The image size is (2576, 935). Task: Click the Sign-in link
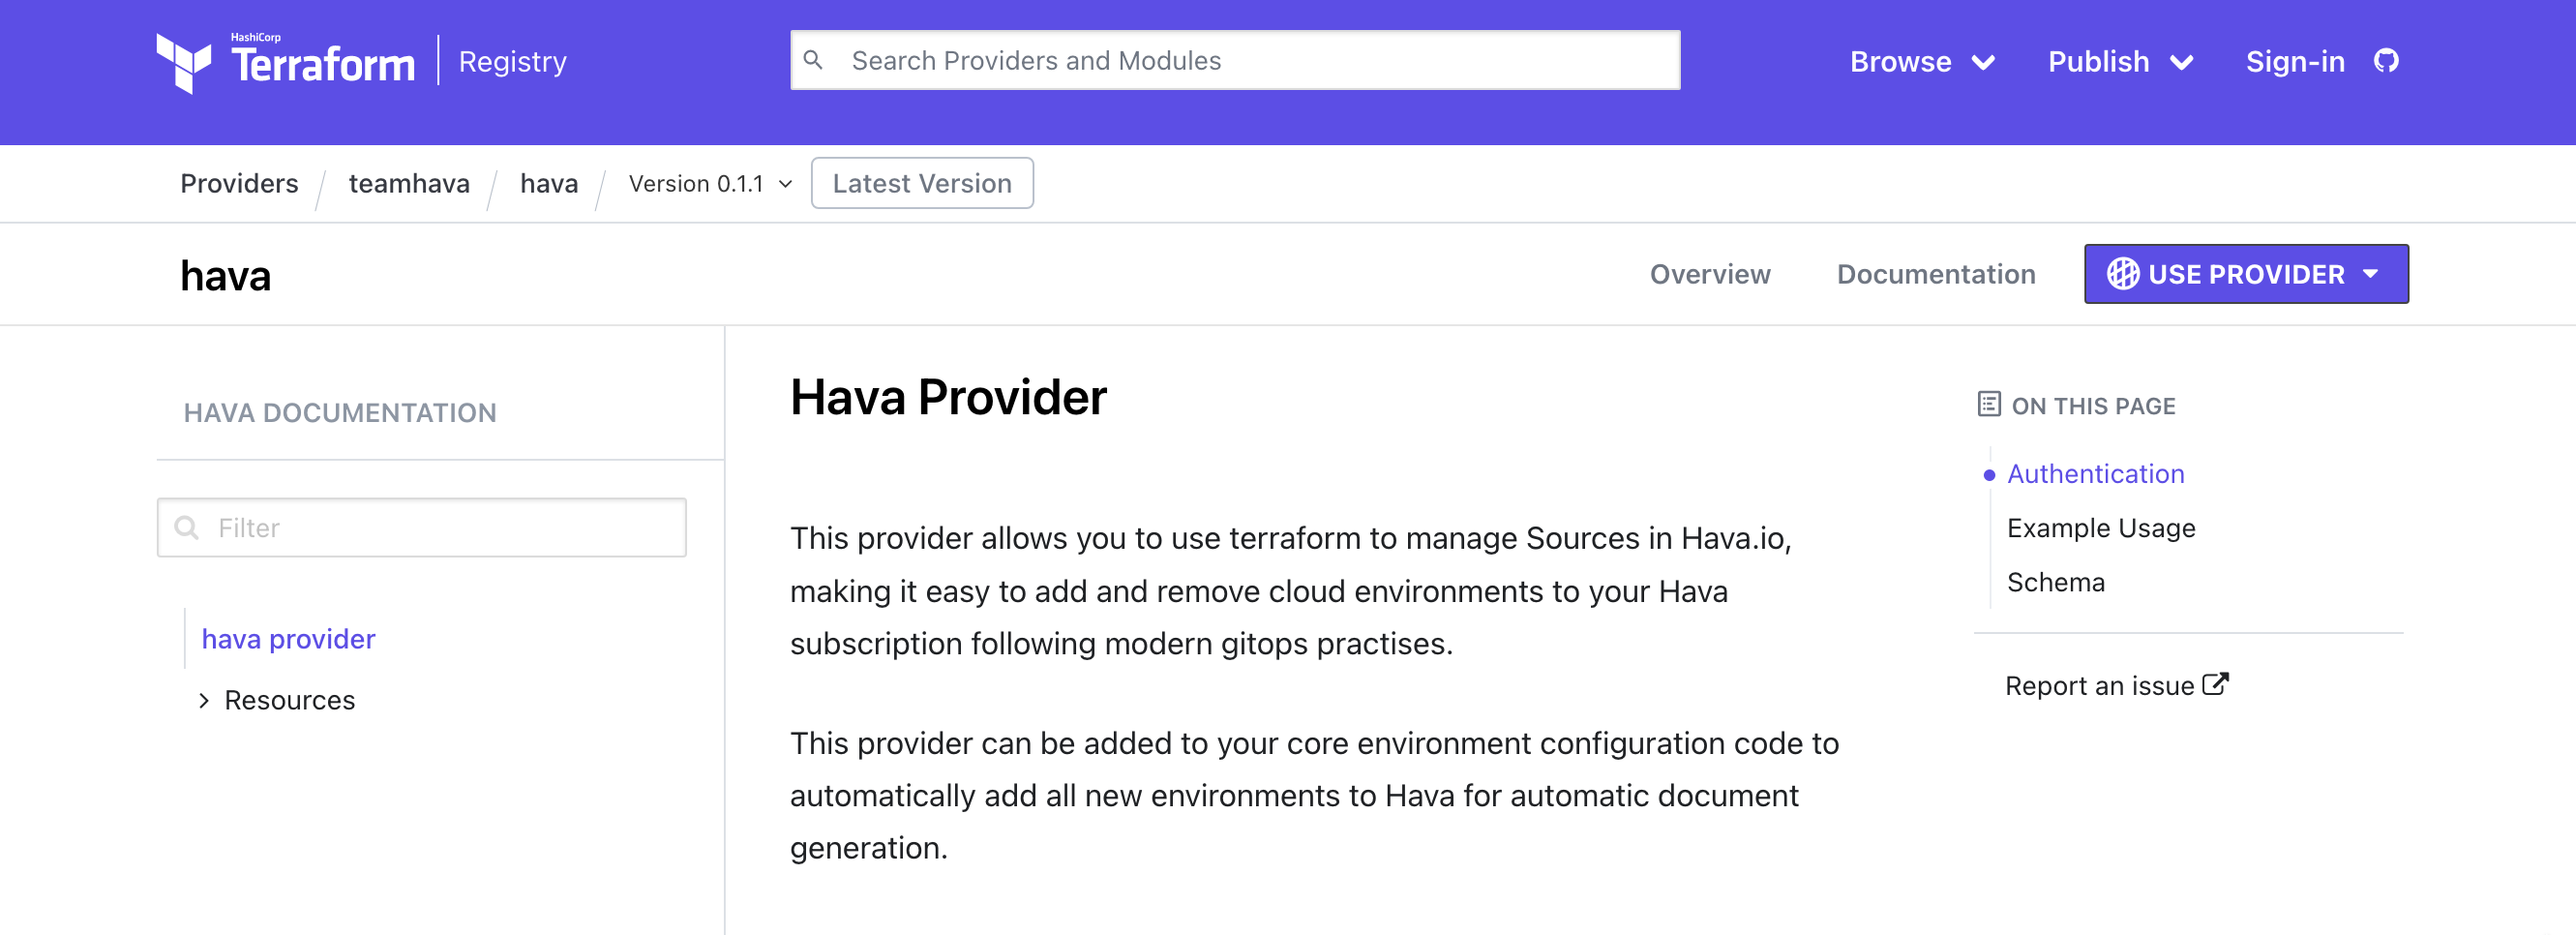2295,61
